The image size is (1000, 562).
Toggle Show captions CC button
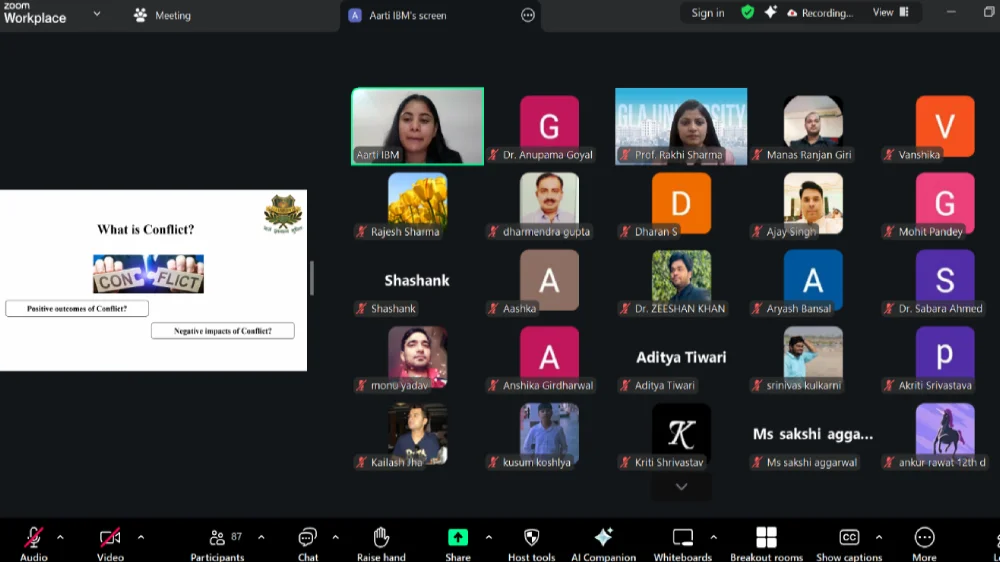849,538
